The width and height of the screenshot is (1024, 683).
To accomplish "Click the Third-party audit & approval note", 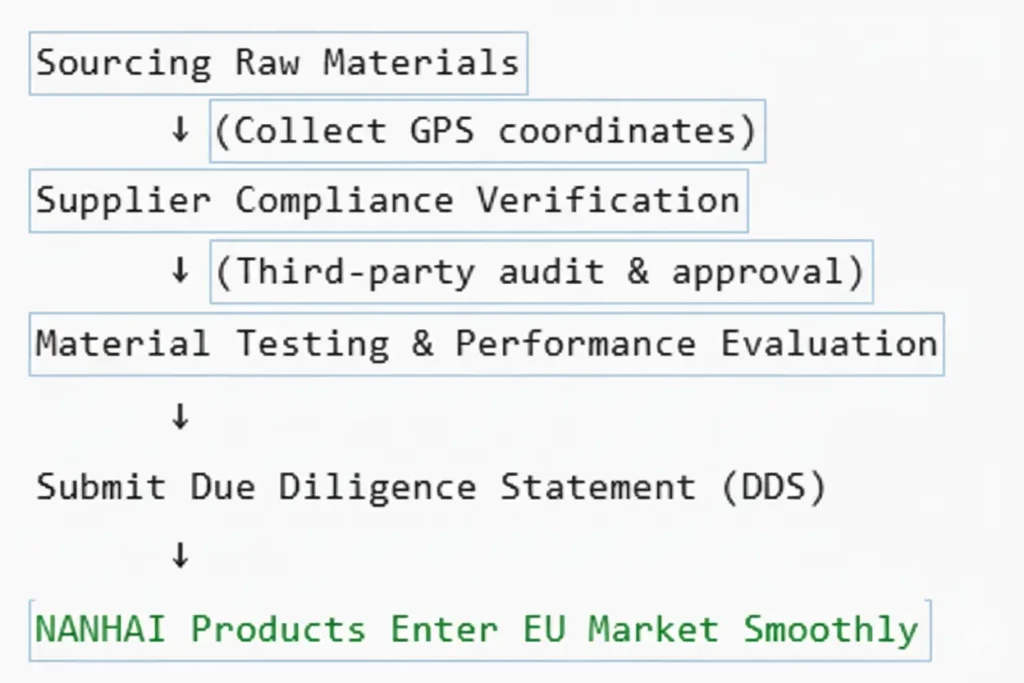I will point(541,272).
